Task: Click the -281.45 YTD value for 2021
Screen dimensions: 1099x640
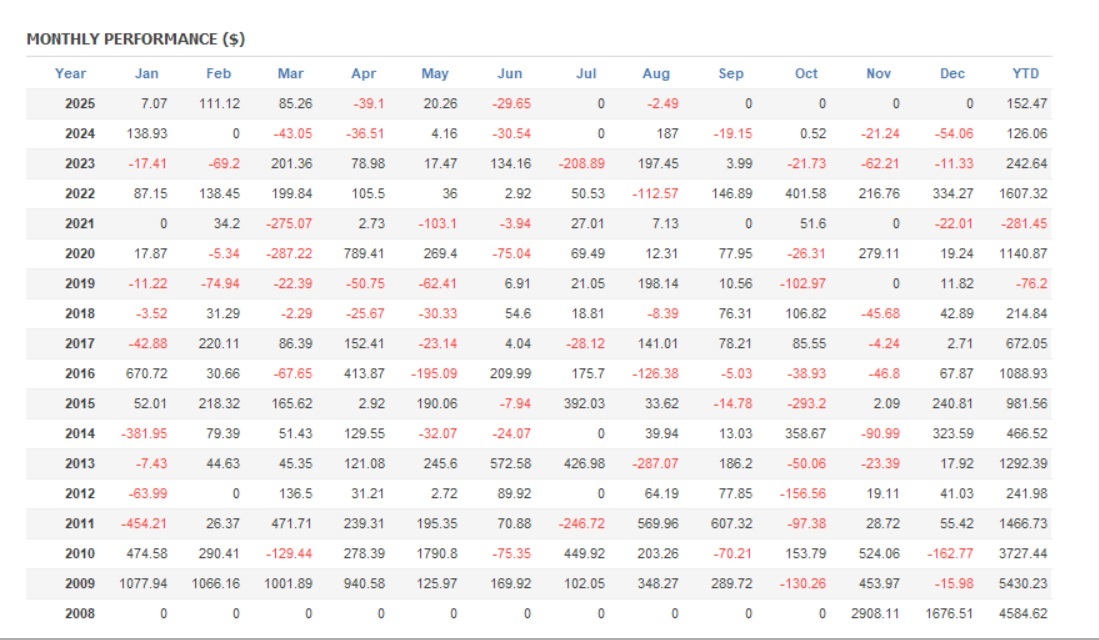Action: [1024, 223]
